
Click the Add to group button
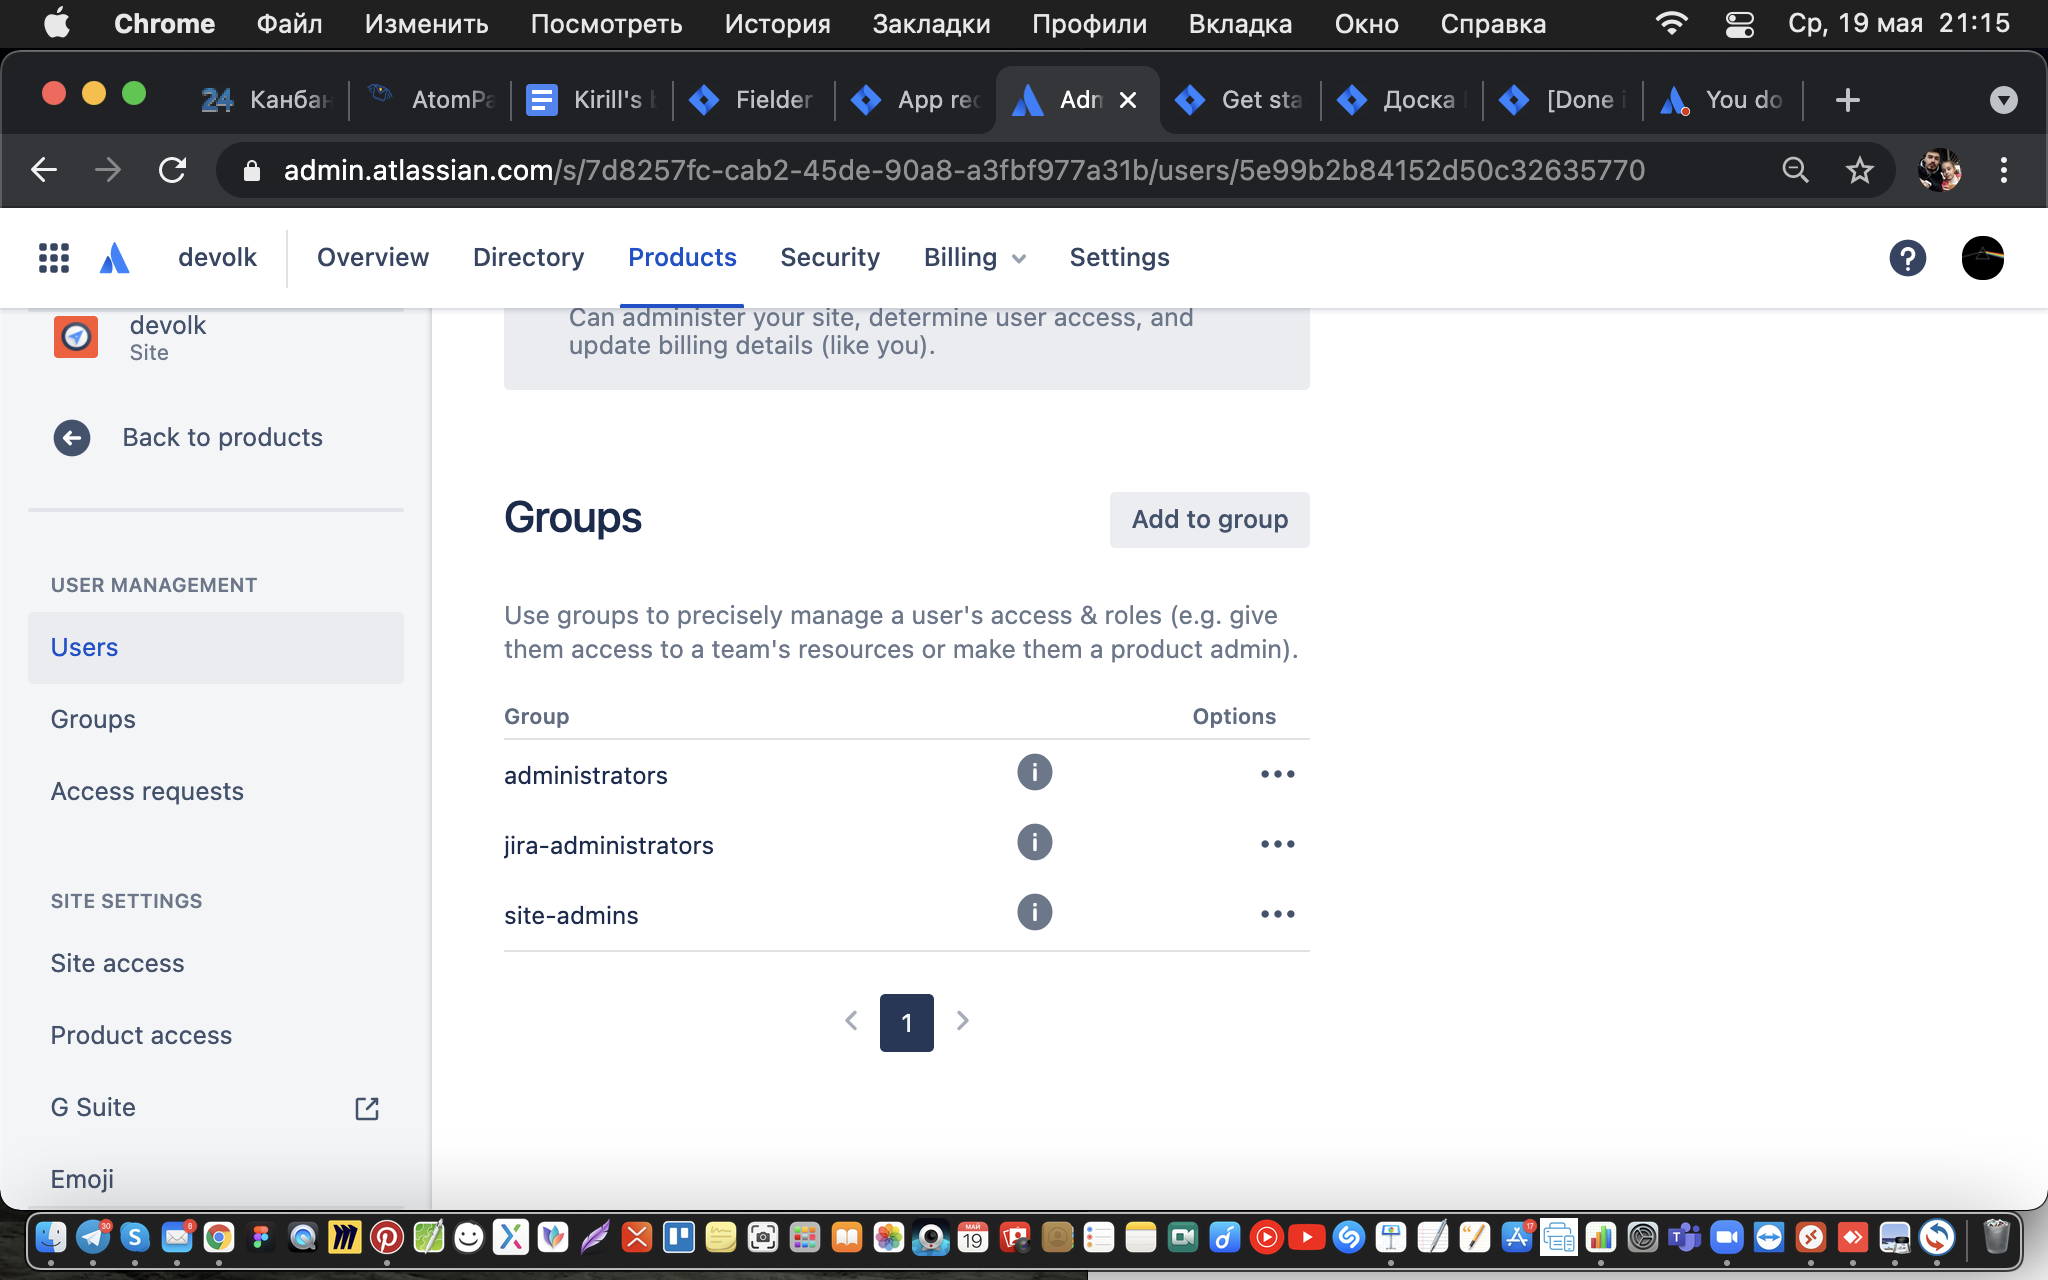(x=1209, y=519)
